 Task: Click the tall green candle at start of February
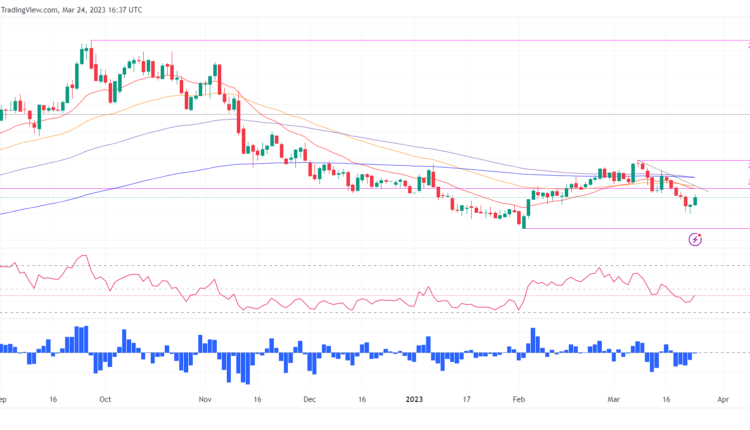[x=528, y=212]
